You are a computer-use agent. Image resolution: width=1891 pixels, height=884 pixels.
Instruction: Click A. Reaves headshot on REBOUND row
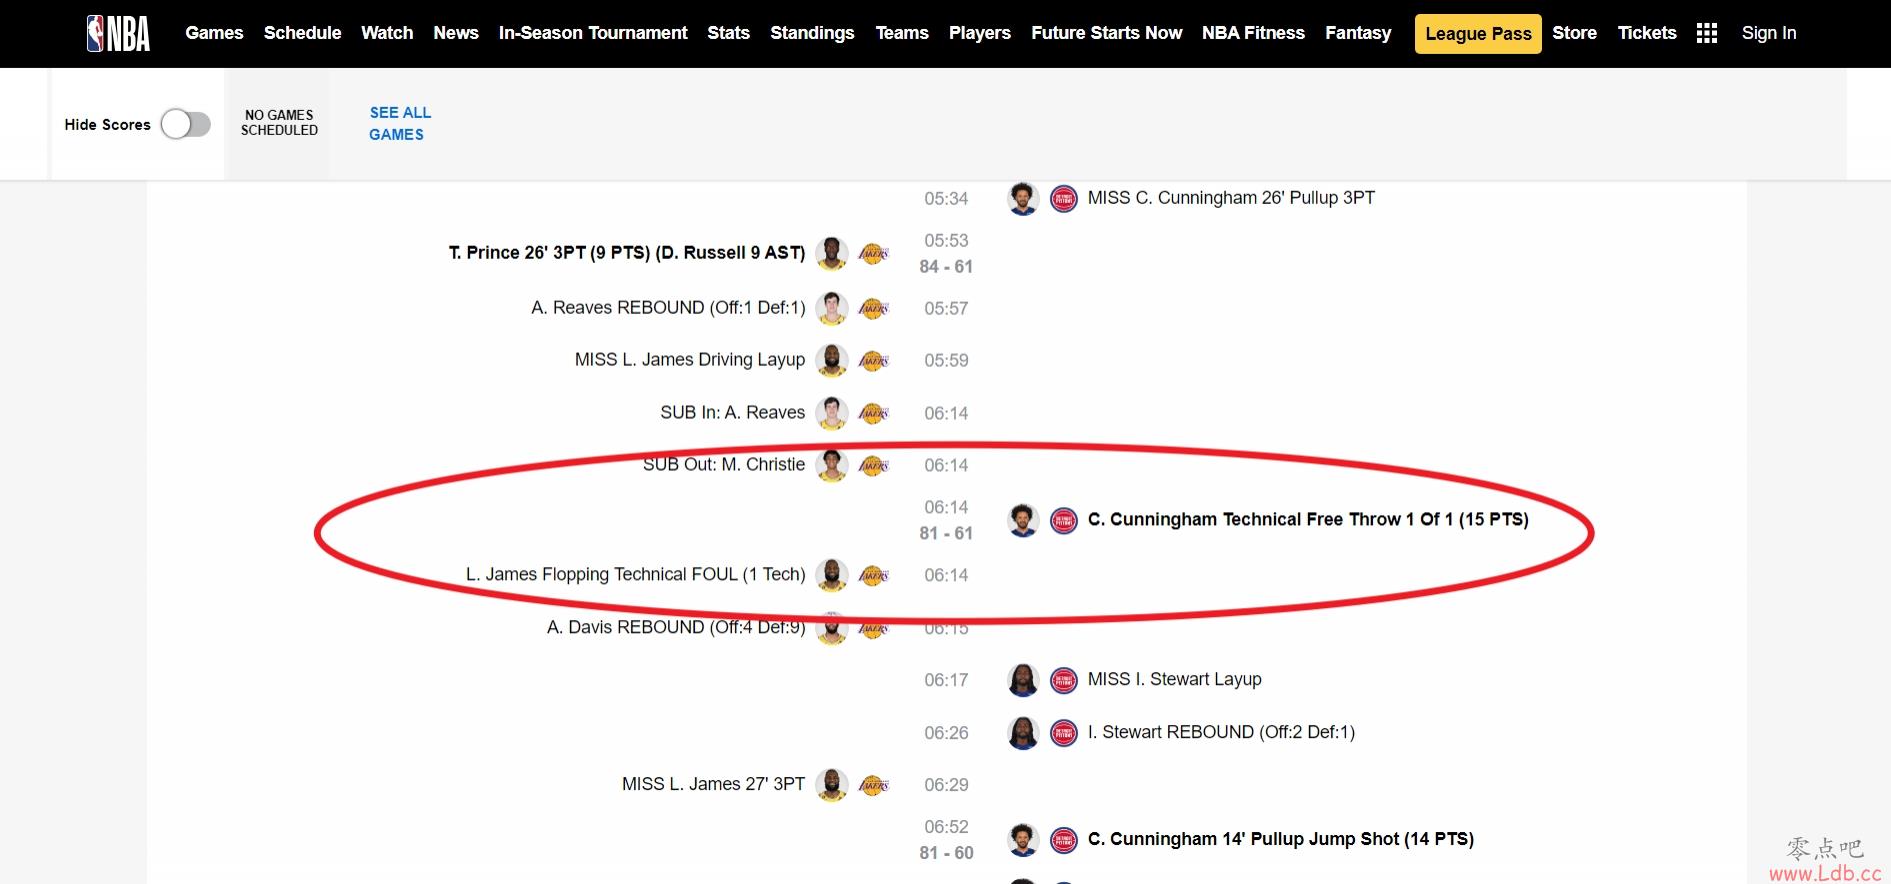coord(832,308)
